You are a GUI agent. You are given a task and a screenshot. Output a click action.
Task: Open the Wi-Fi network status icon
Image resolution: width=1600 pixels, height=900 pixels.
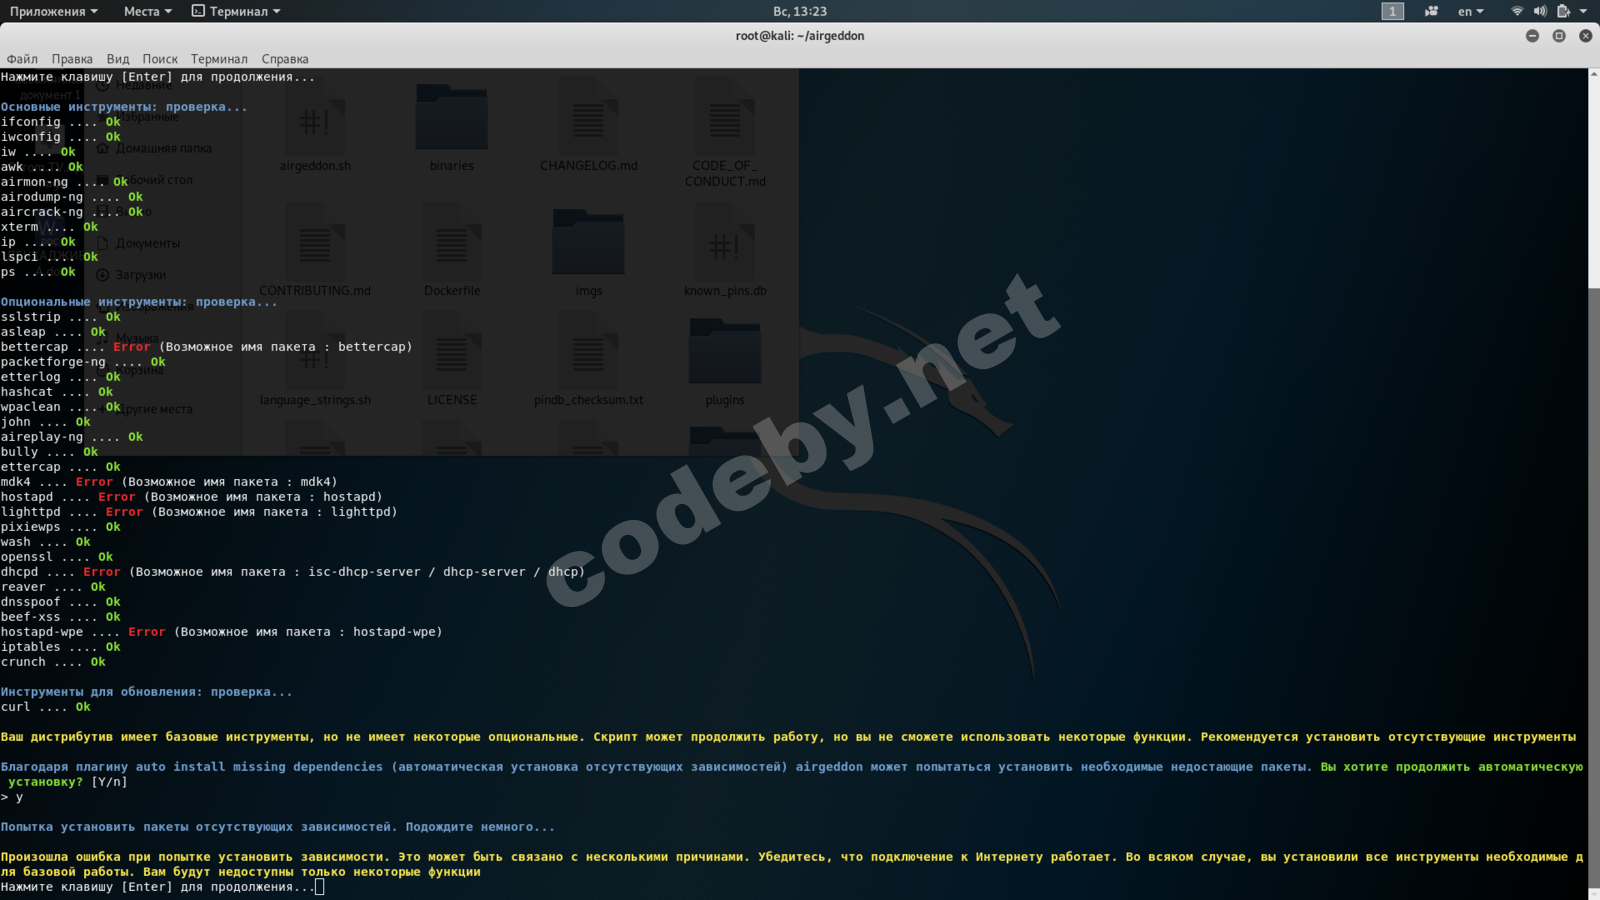[x=1517, y=11]
